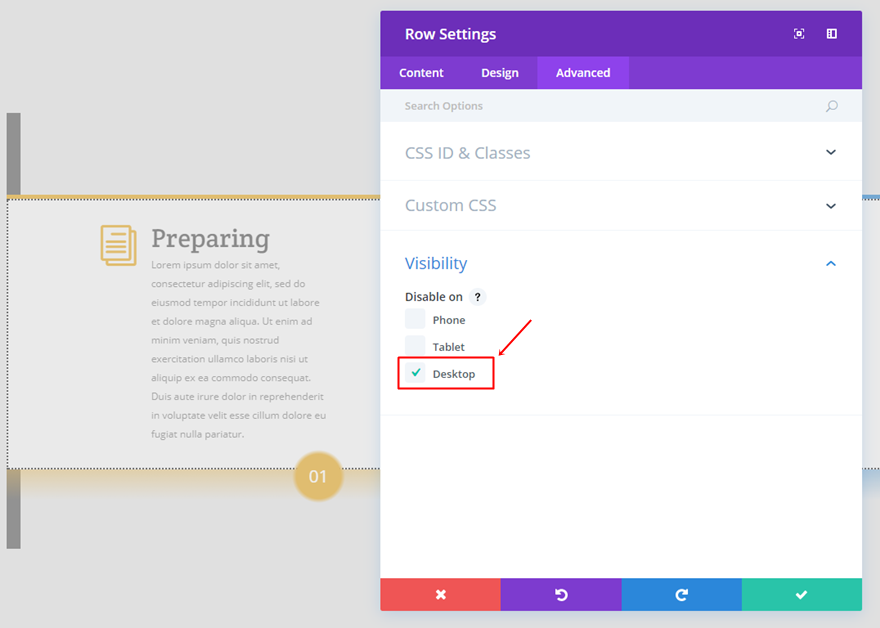Save changes with the green checkmark
The image size is (880, 628).
801,594
